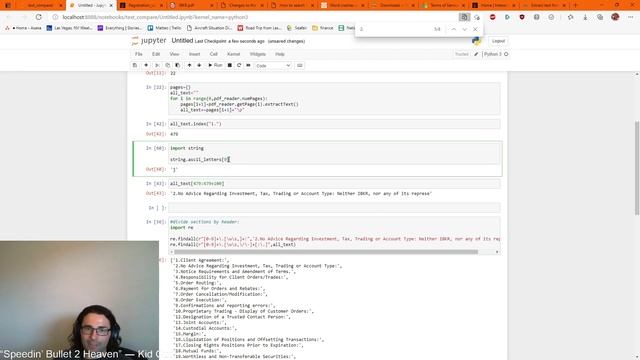The image size is (640, 360).
Task: Click the edit mode pencil indicator
Action: click(x=476, y=54)
